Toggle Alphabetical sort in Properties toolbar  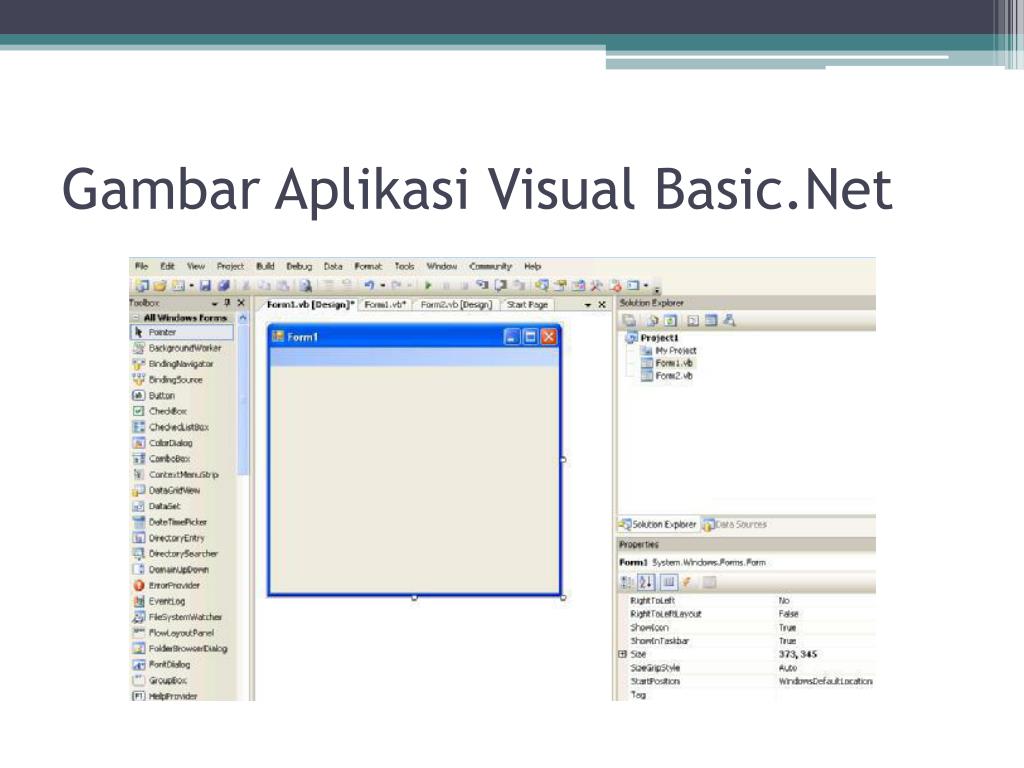[x=646, y=582]
